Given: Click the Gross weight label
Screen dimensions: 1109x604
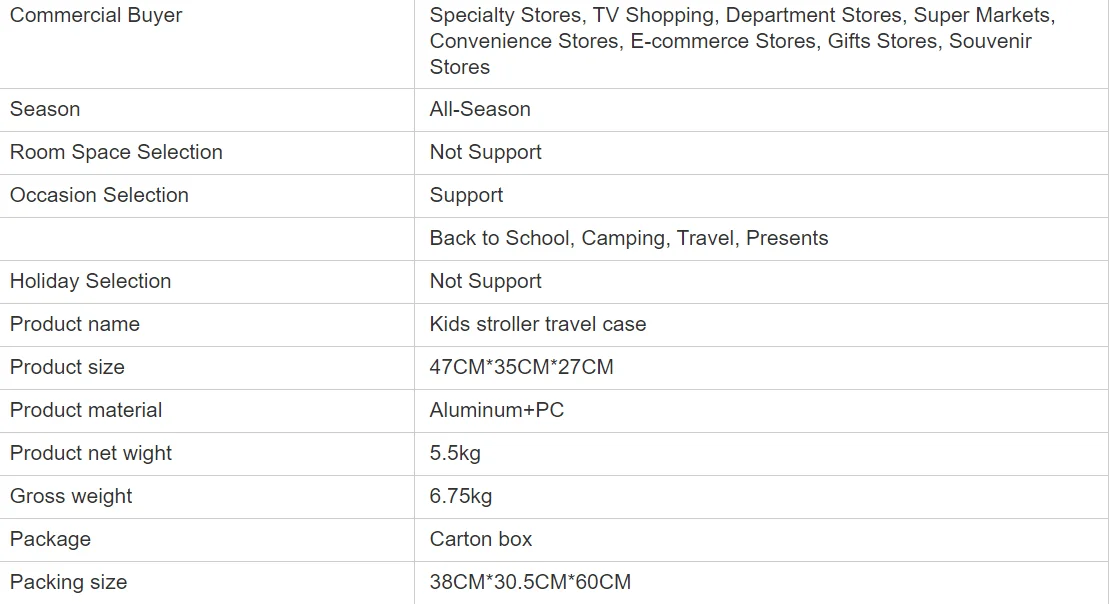Looking at the screenshot, I should click(71, 496).
